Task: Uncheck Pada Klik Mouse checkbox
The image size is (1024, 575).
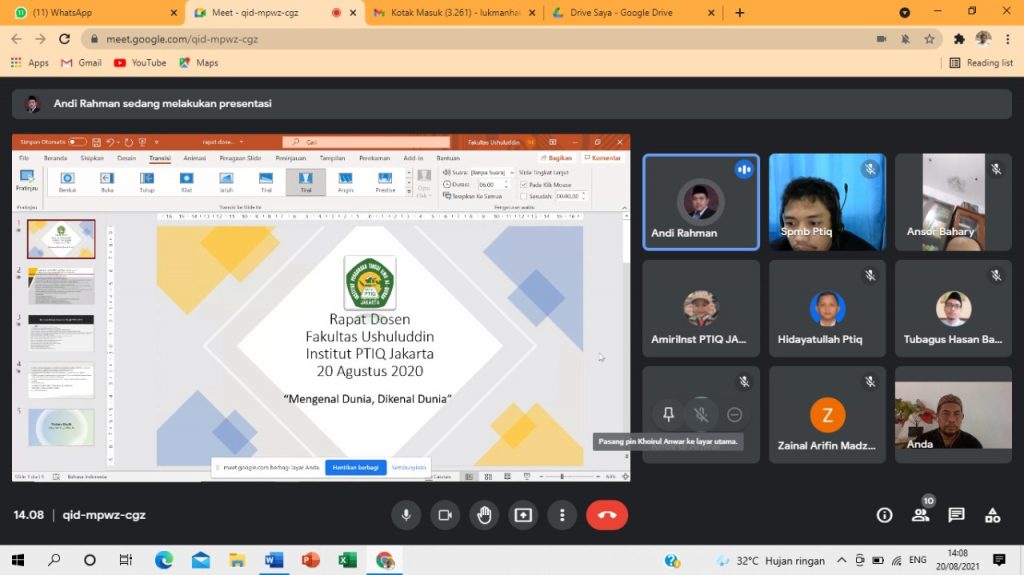Action: [524, 185]
